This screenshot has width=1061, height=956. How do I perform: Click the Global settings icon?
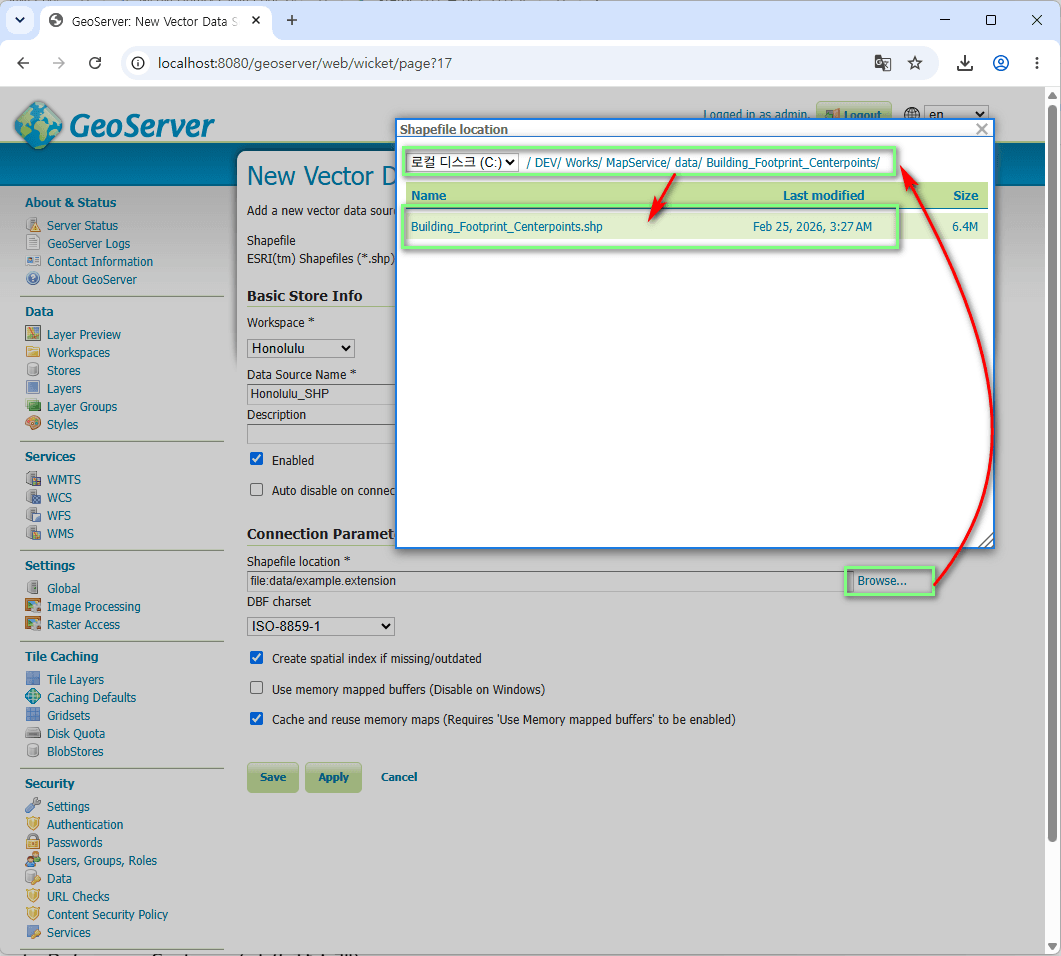point(32,587)
